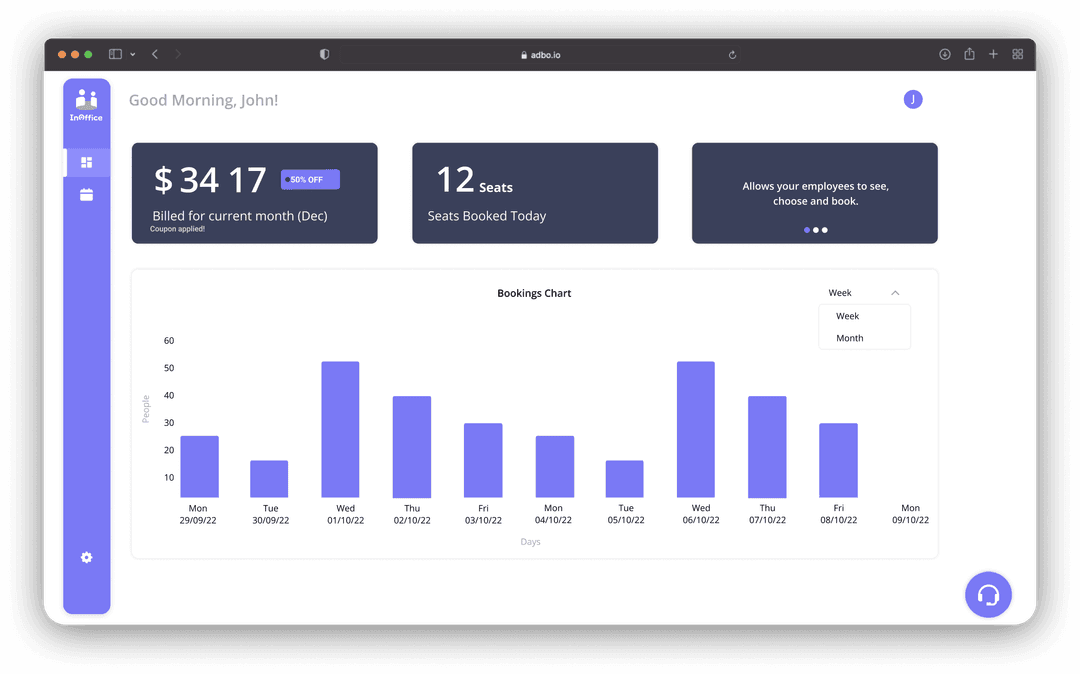1080x674 pixels.
Task: Open the dashboard grid icon in sidebar
Action: click(x=86, y=162)
